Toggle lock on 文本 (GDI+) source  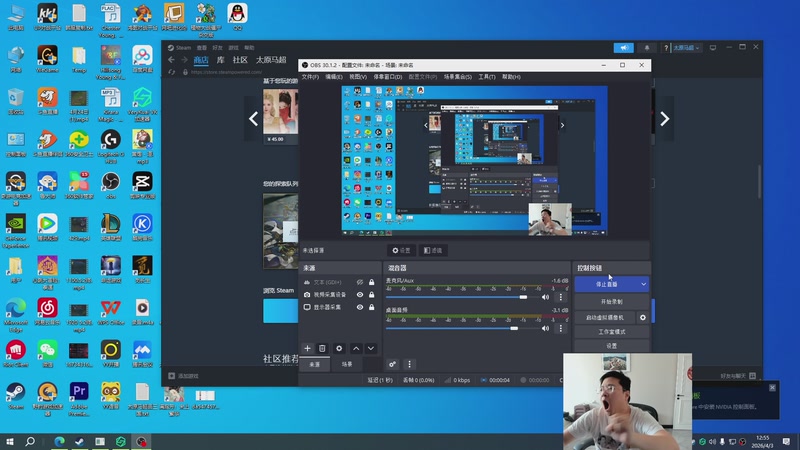(x=371, y=282)
